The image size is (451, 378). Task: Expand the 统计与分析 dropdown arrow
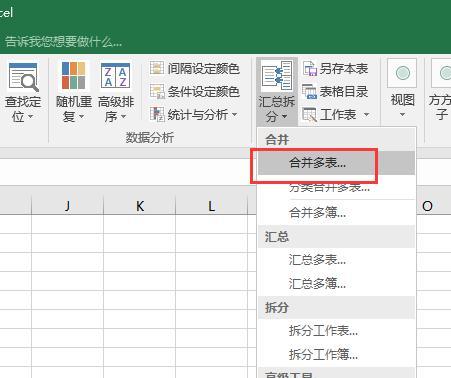[x=235, y=115]
